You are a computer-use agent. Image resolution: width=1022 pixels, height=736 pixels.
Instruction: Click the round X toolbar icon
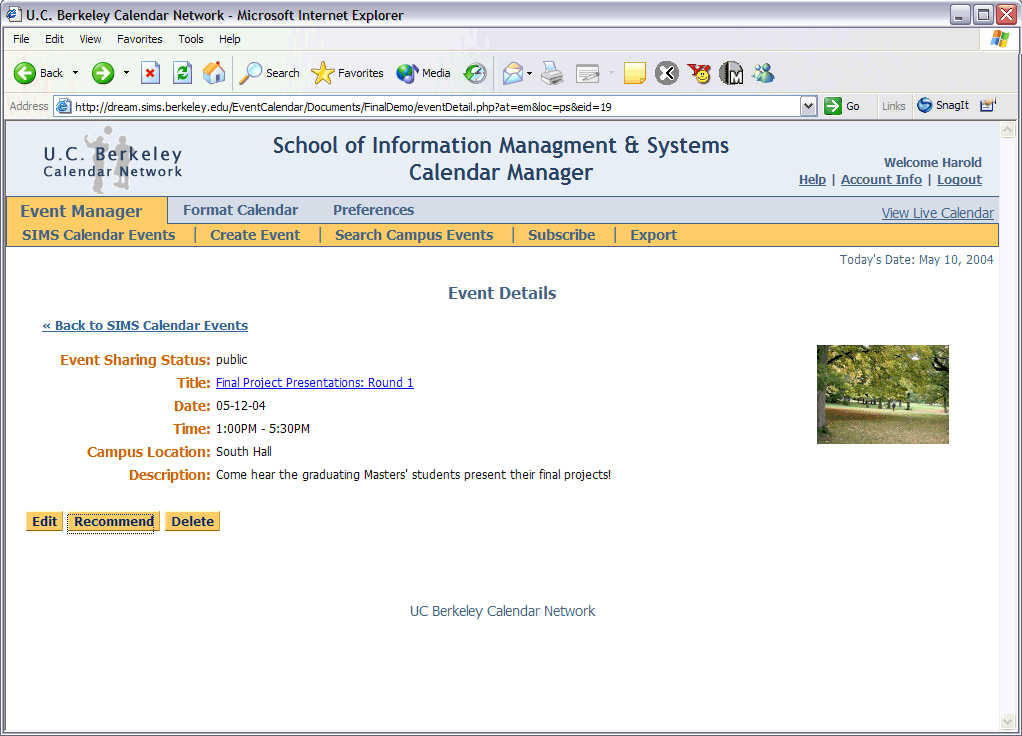(x=667, y=73)
